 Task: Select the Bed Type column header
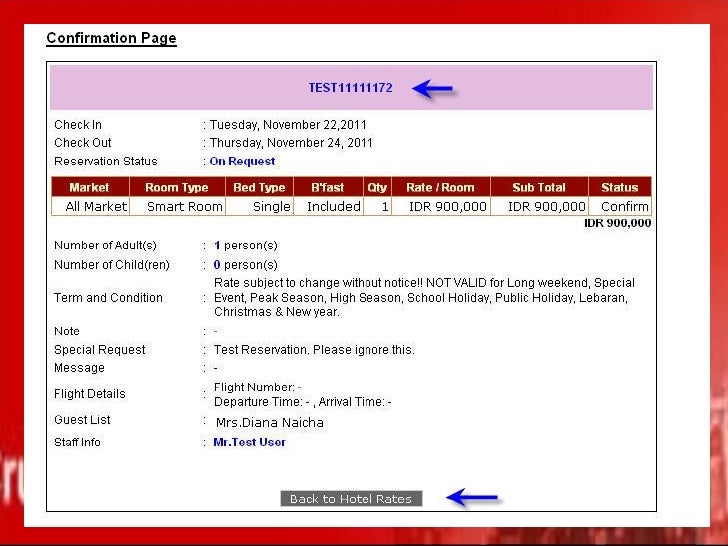(x=259, y=187)
